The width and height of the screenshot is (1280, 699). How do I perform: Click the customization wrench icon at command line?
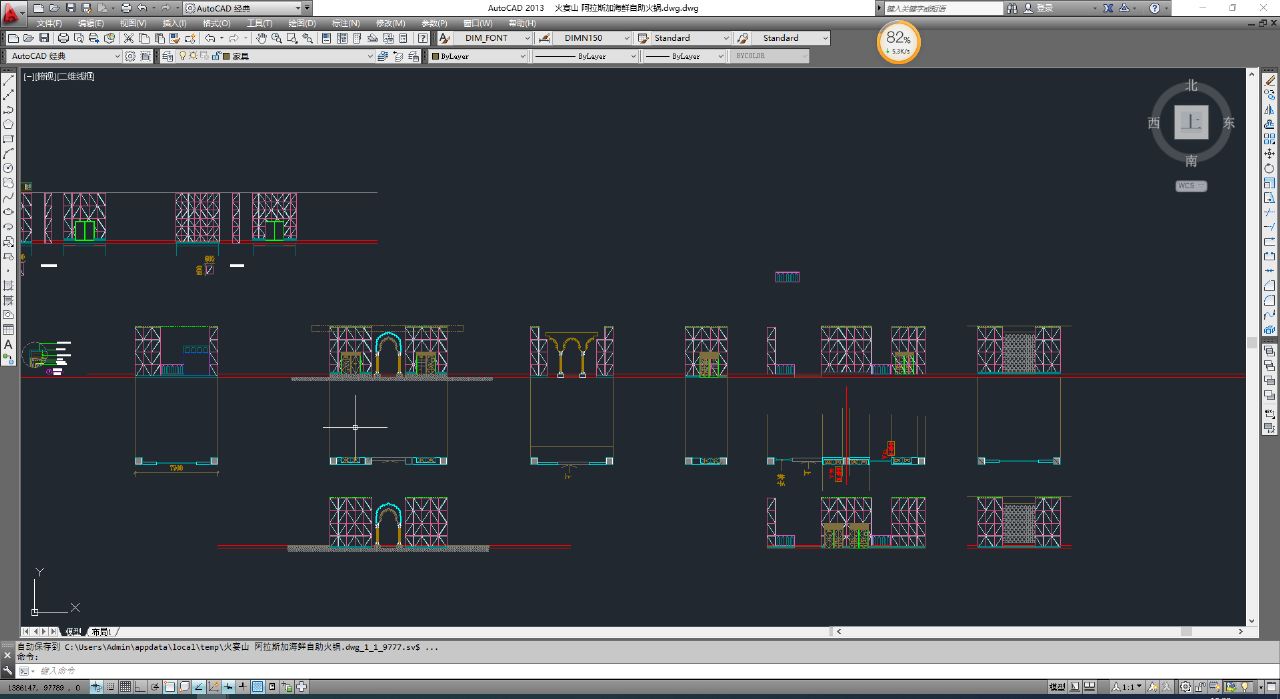8,670
